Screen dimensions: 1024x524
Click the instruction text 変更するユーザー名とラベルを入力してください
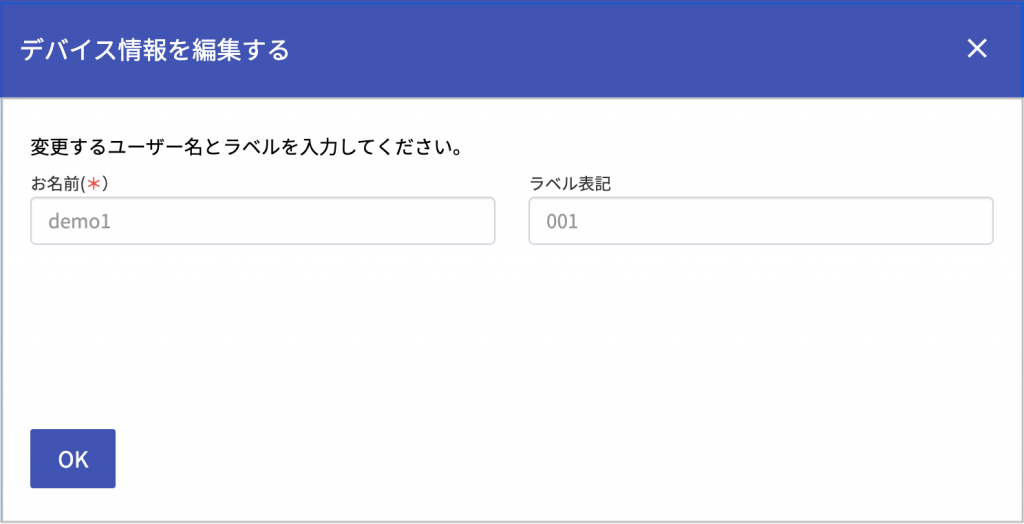[x=247, y=148]
